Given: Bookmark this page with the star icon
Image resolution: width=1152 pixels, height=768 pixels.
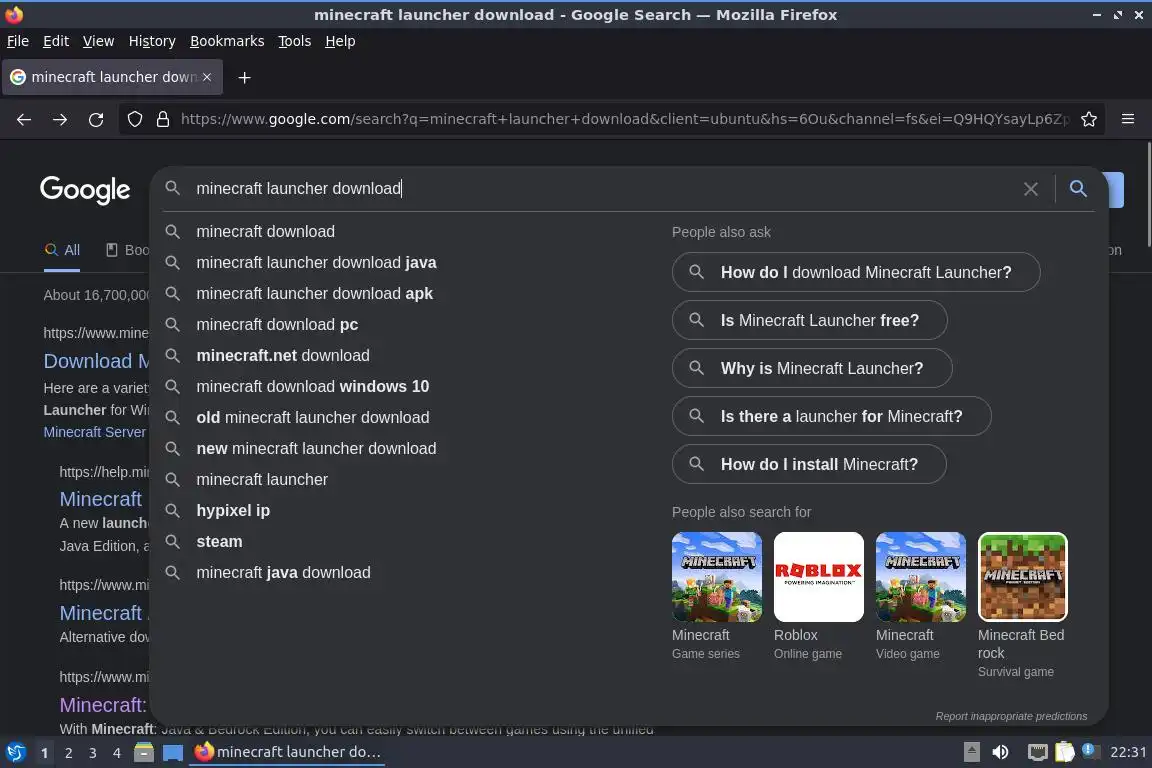Looking at the screenshot, I should [x=1089, y=119].
